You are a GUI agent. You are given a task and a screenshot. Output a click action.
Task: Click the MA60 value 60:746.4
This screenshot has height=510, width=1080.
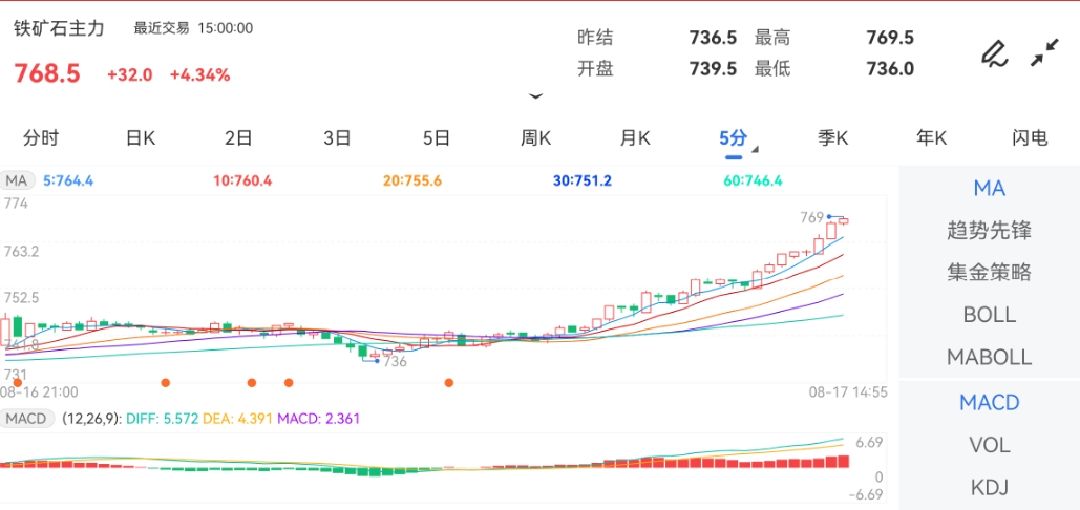[x=753, y=181]
